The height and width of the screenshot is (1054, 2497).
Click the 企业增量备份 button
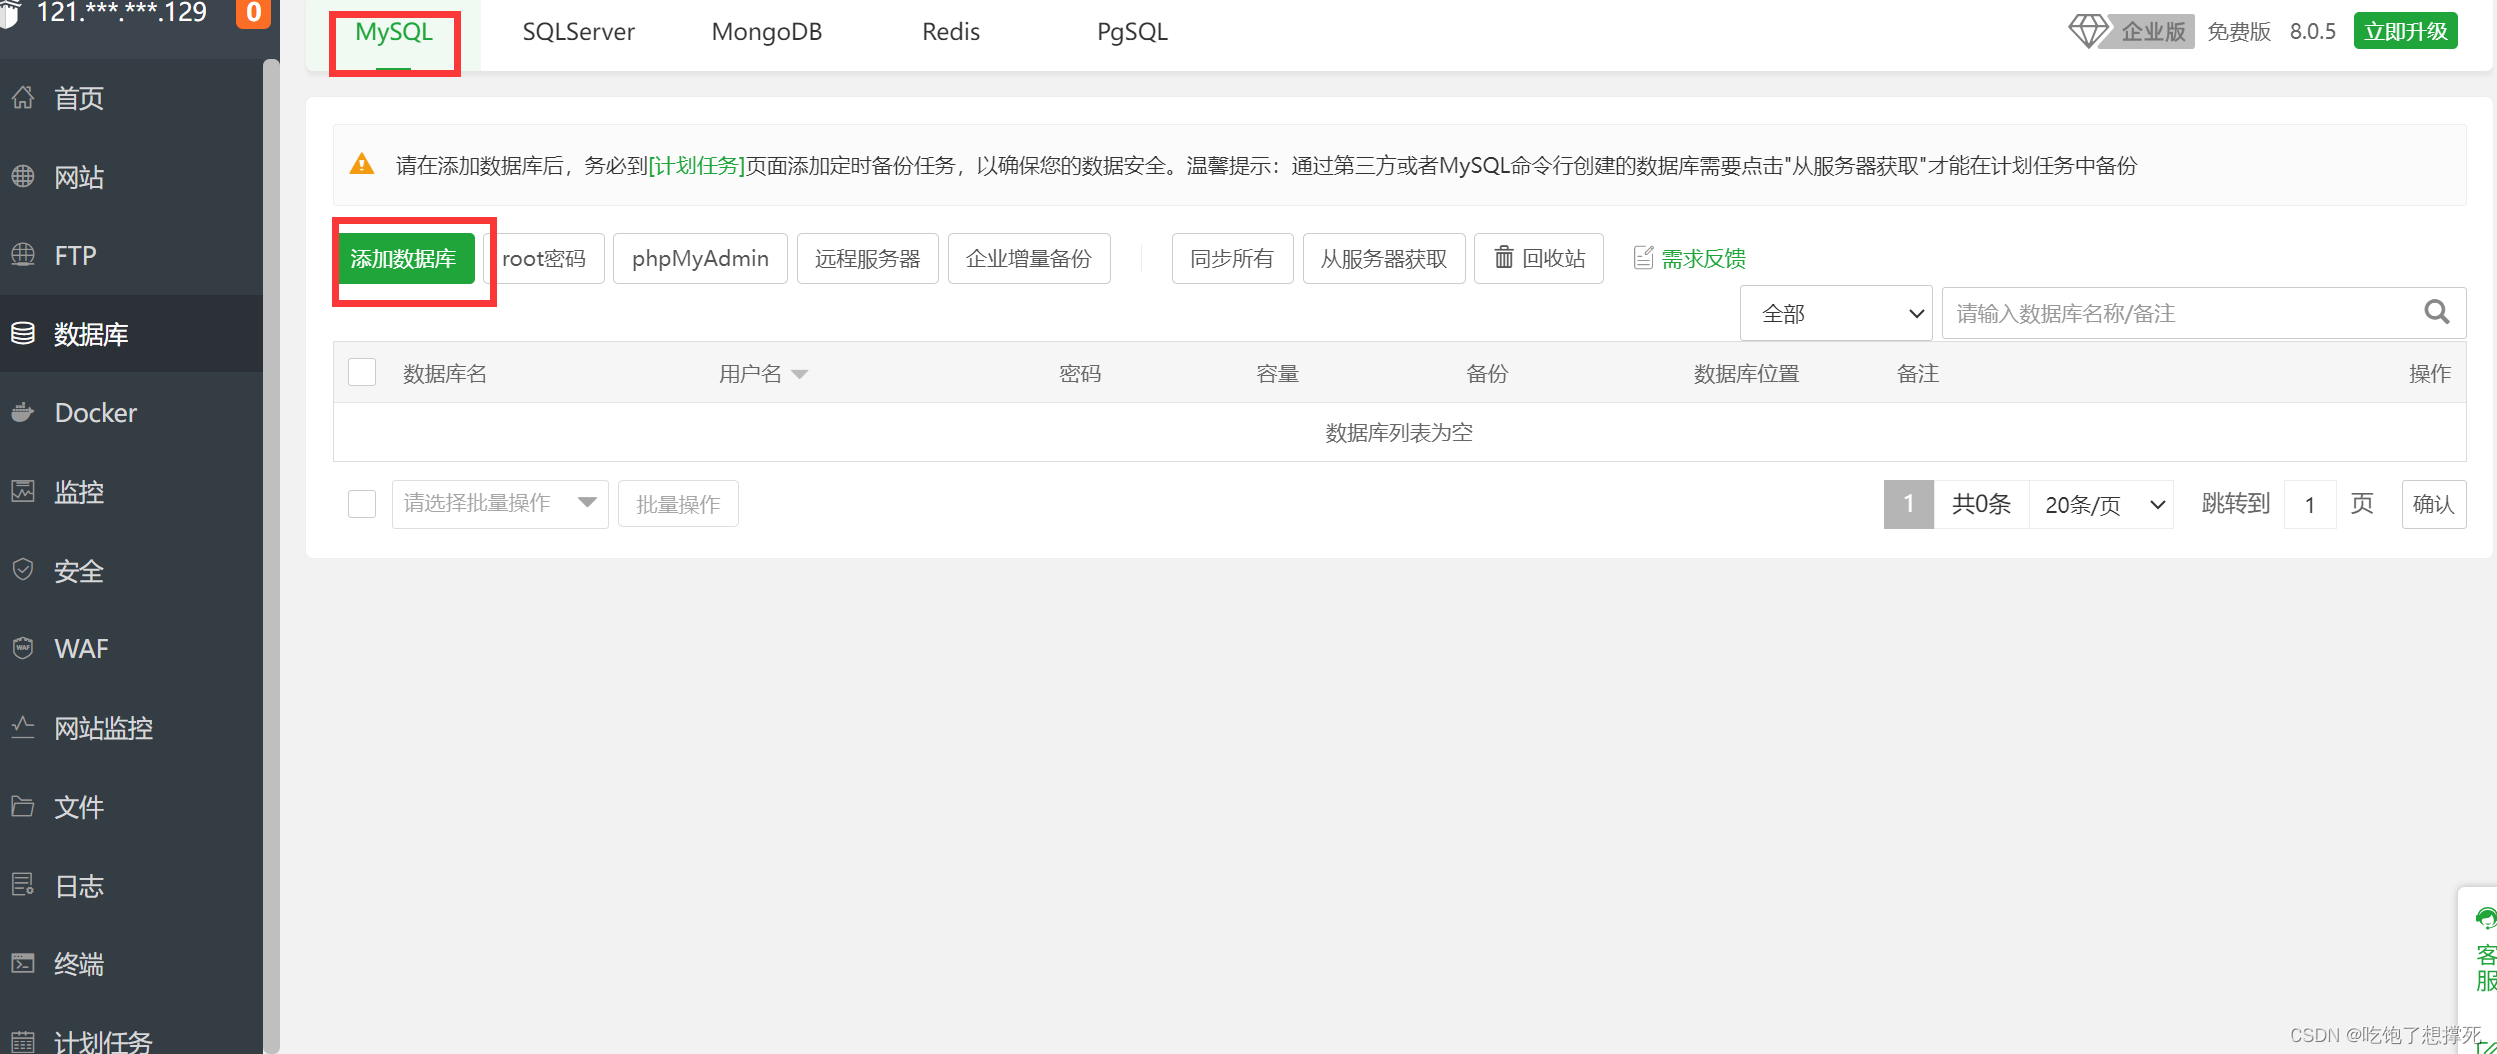(x=1029, y=259)
